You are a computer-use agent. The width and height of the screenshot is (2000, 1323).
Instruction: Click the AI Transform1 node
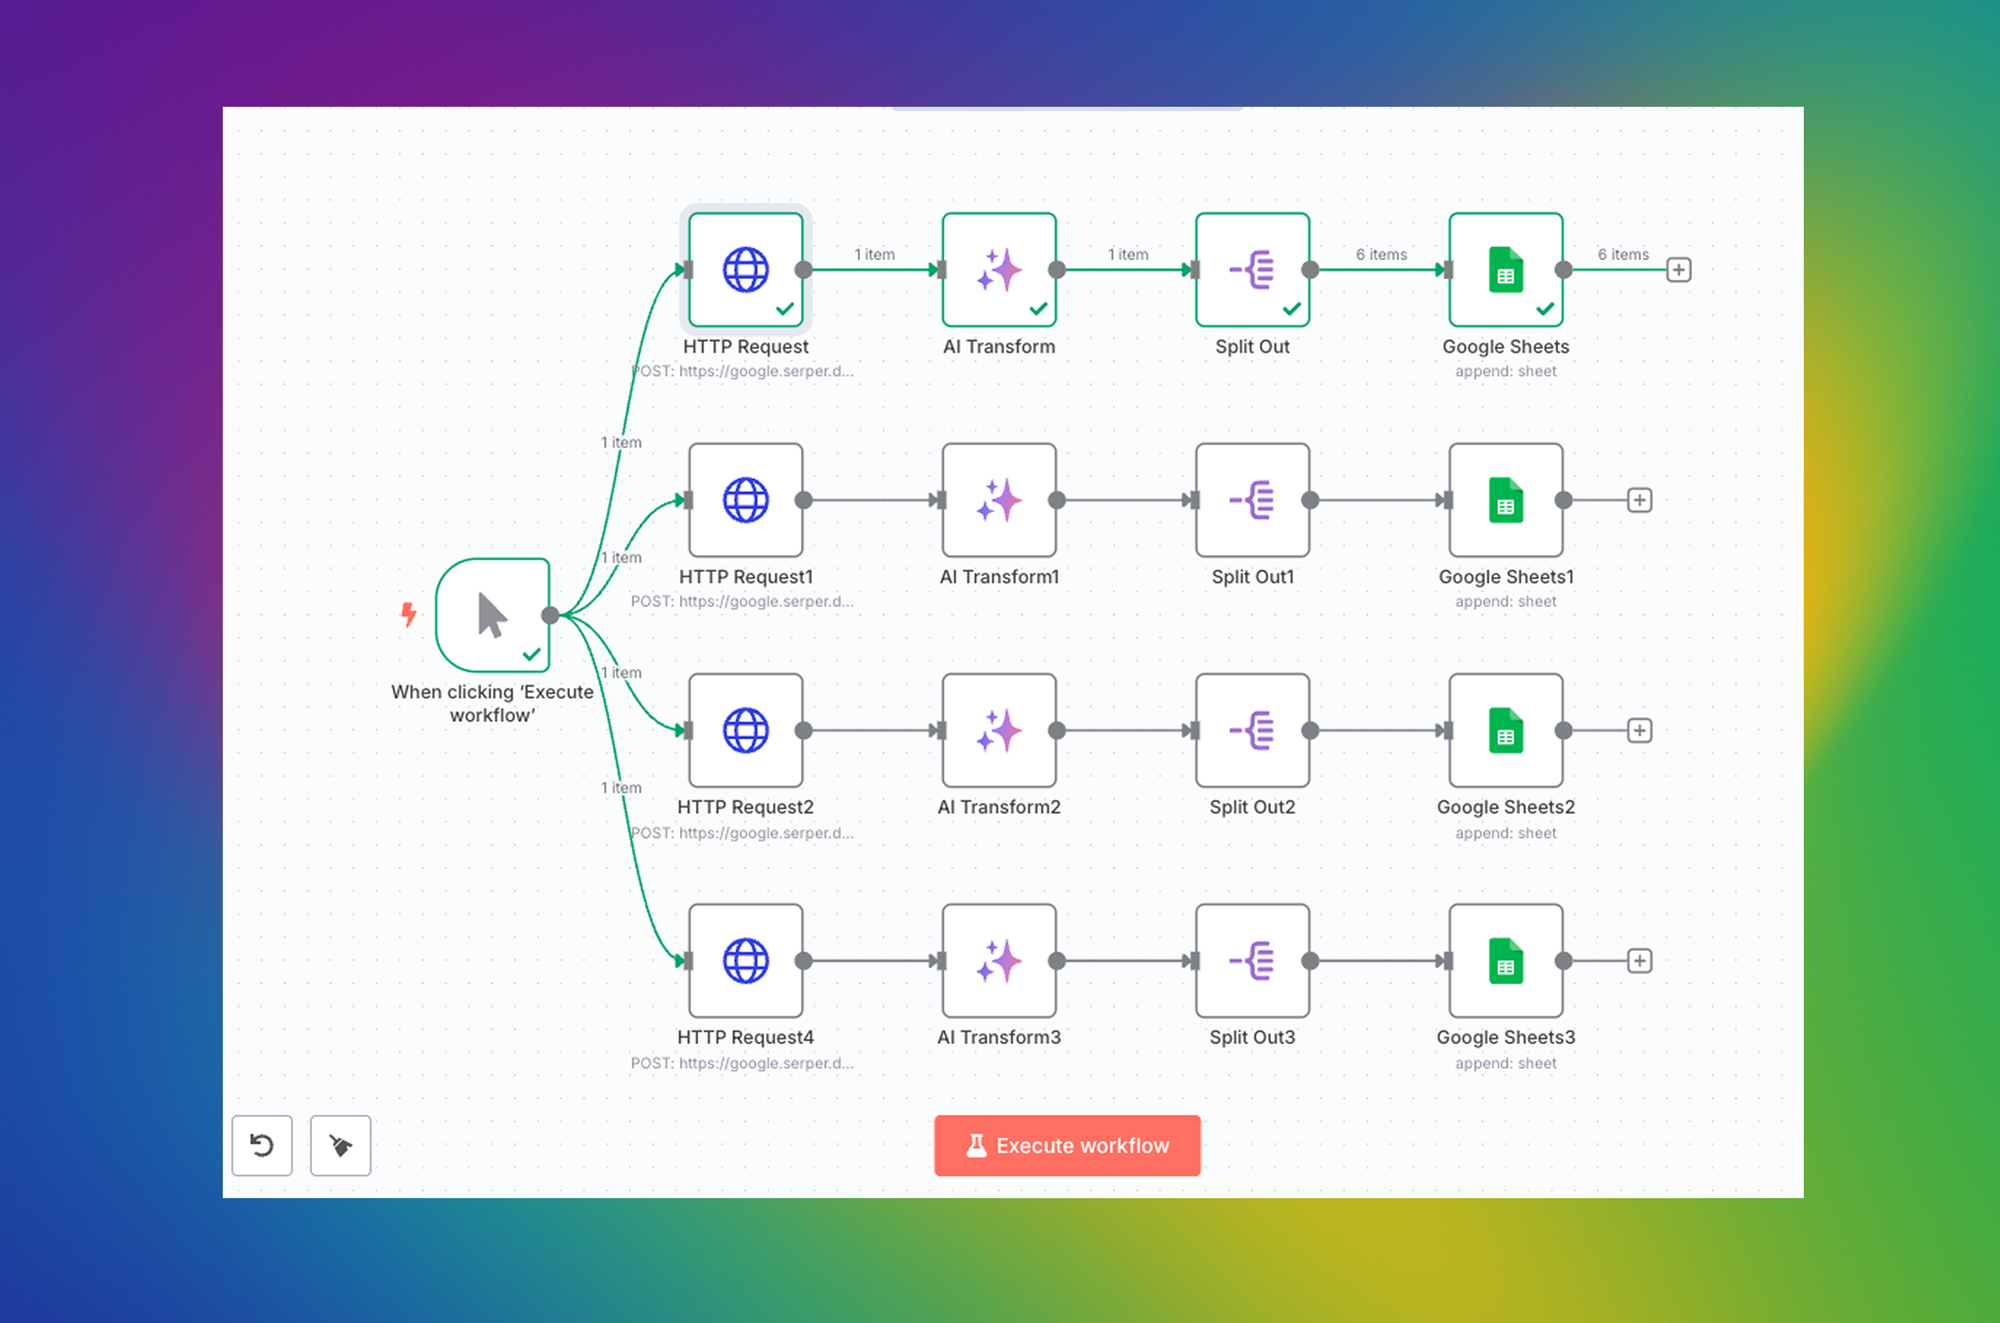999,500
